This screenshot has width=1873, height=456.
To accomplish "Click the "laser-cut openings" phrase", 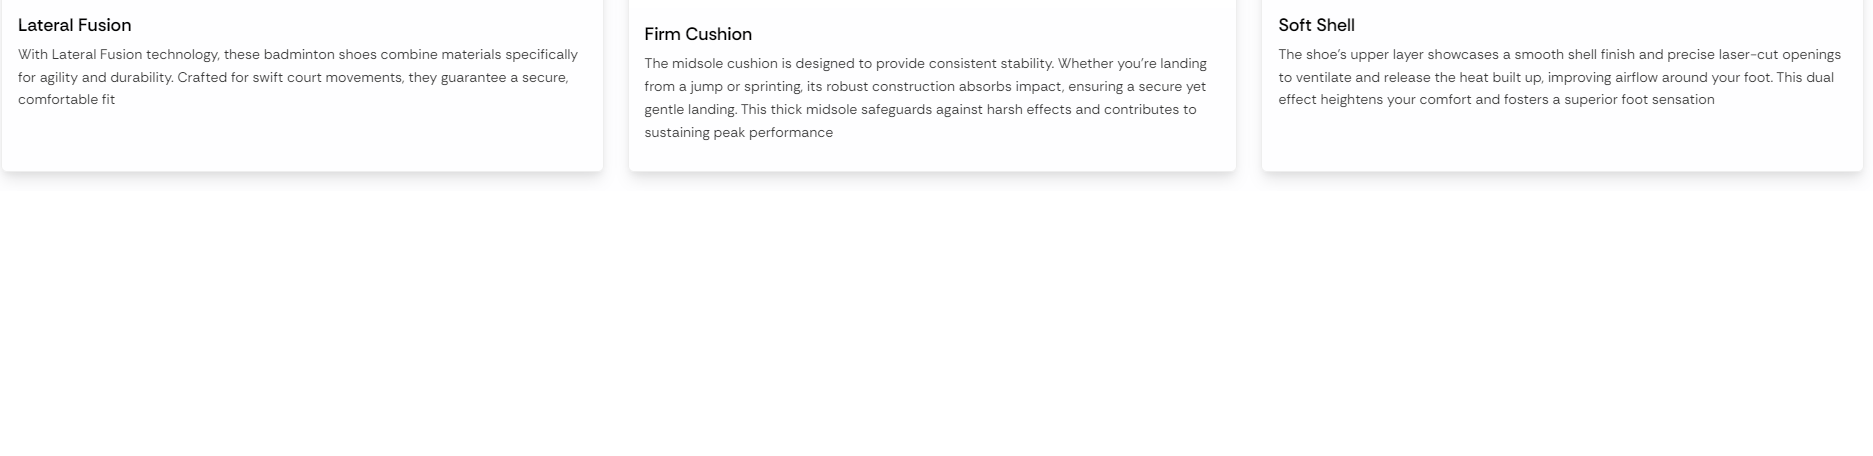I will [x=1779, y=55].
